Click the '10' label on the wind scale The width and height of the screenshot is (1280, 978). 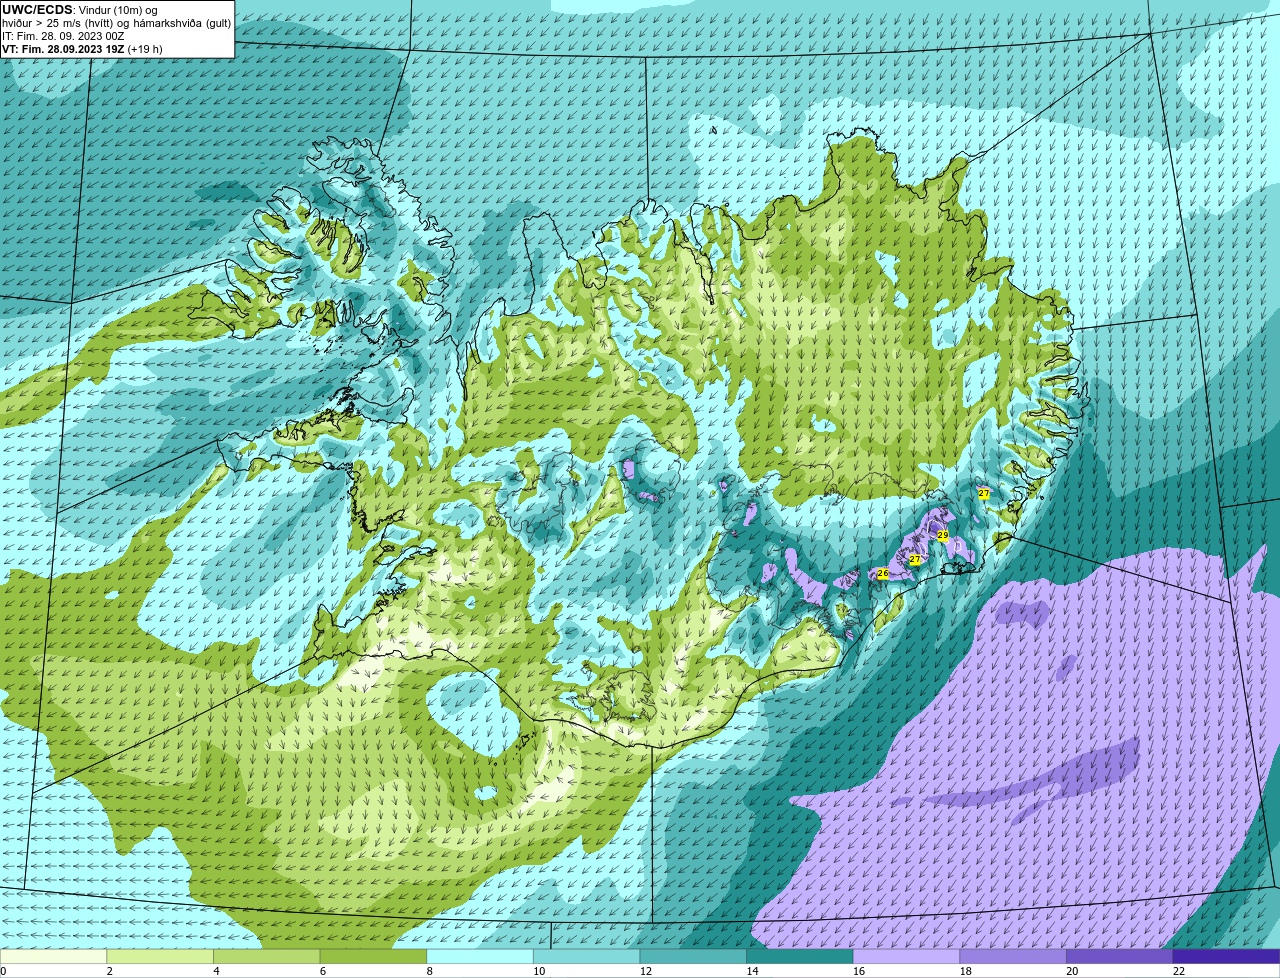539,971
